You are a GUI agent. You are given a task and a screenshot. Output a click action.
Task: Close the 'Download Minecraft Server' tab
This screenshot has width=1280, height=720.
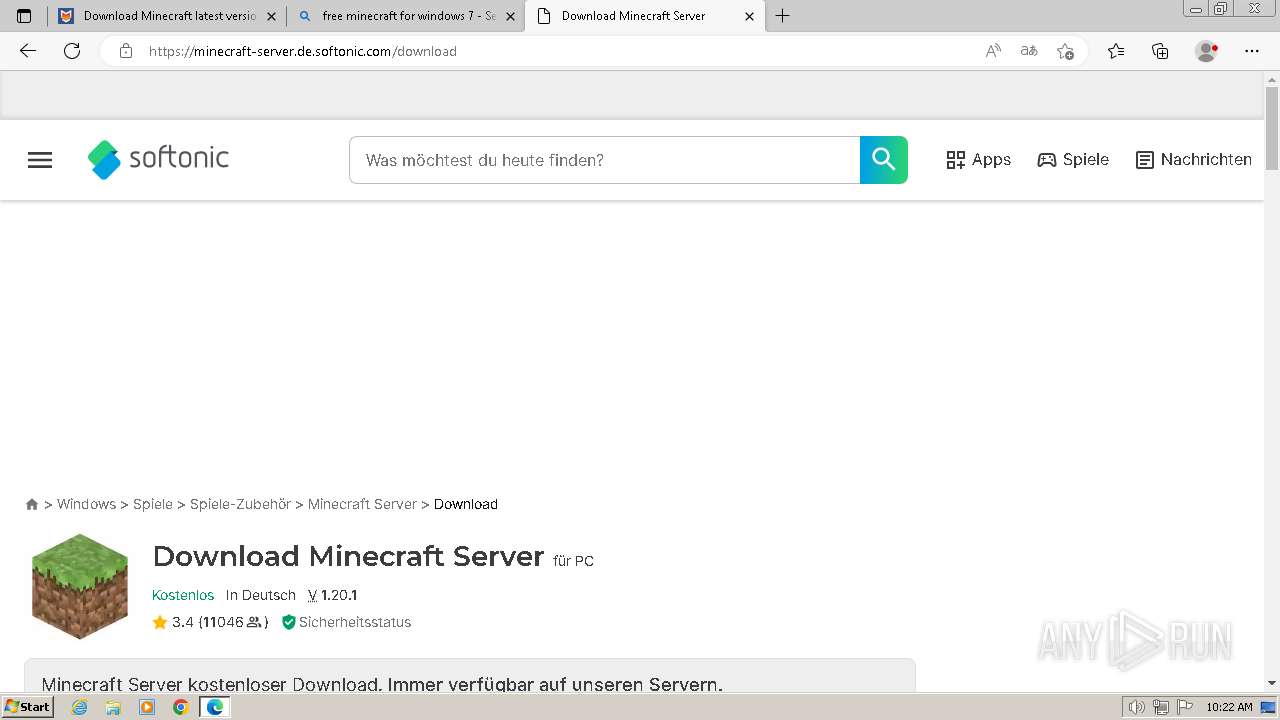pyautogui.click(x=750, y=16)
